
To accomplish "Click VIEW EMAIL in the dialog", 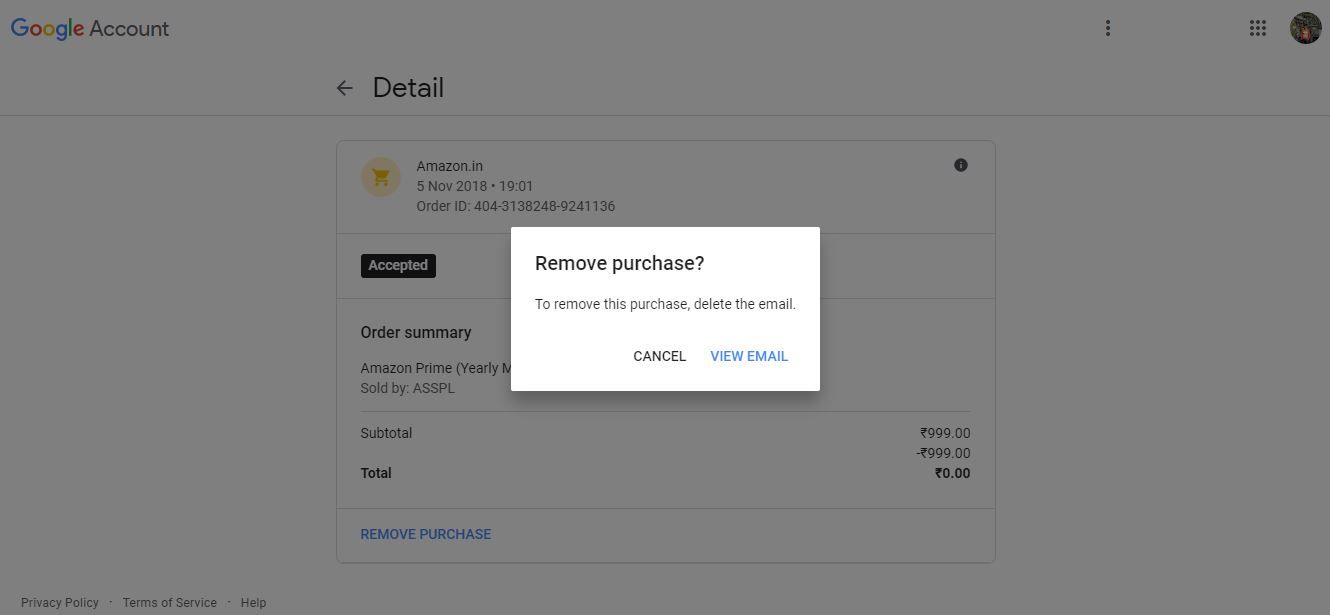I will click(x=749, y=356).
